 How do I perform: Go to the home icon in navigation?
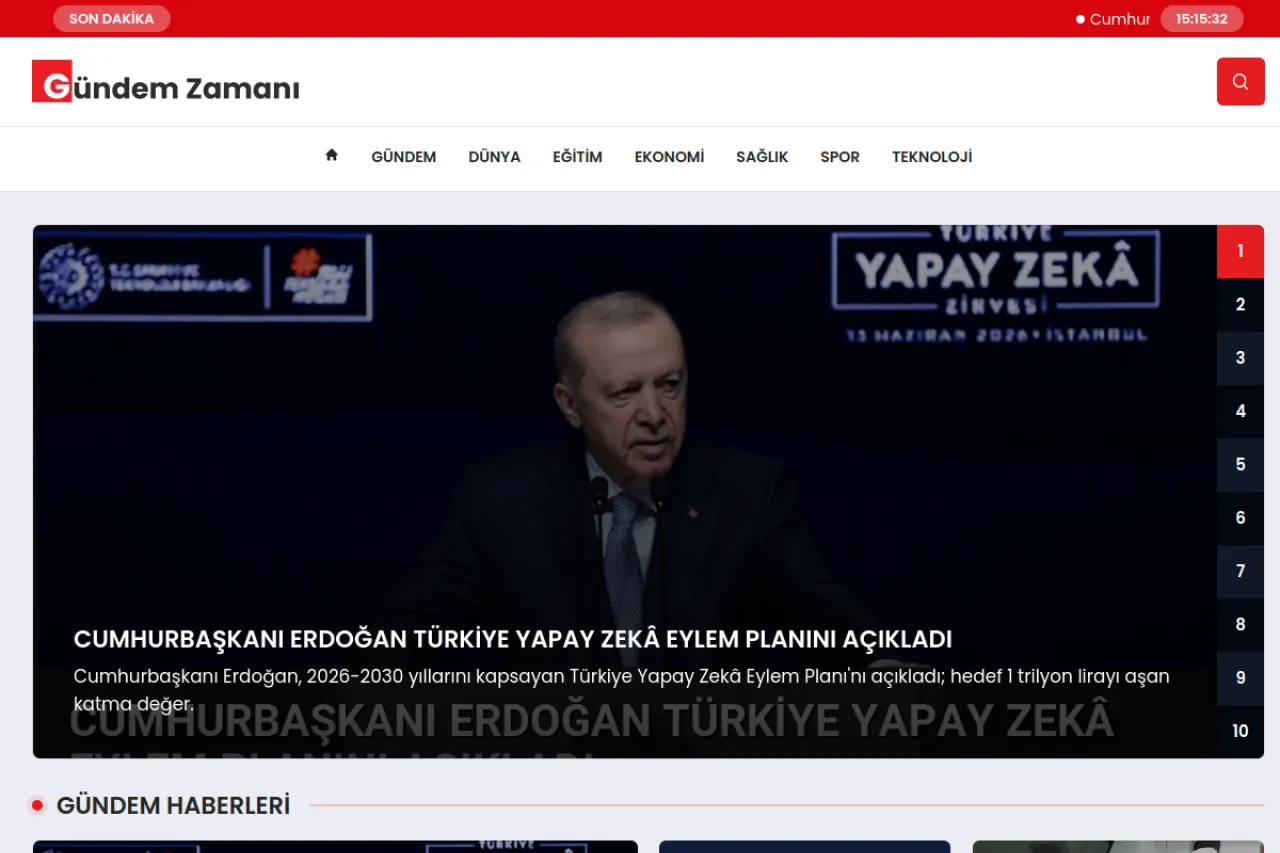pos(331,155)
